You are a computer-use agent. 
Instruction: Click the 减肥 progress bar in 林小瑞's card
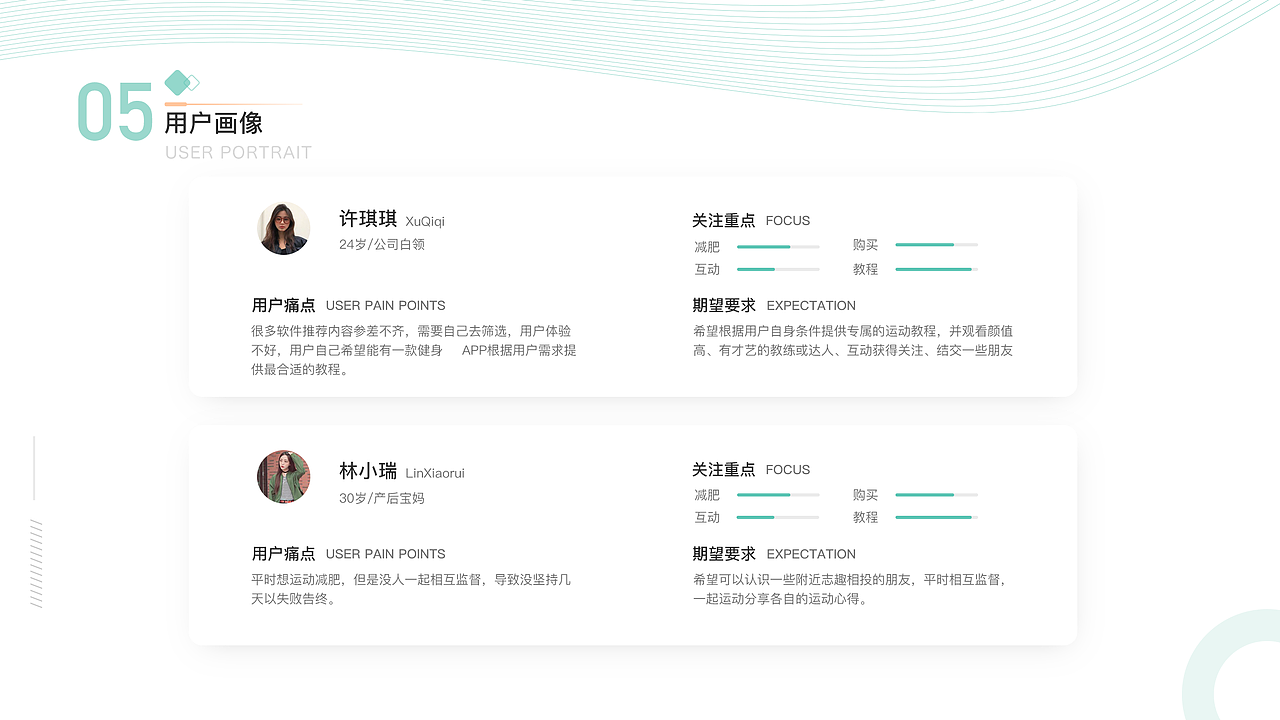coord(778,495)
